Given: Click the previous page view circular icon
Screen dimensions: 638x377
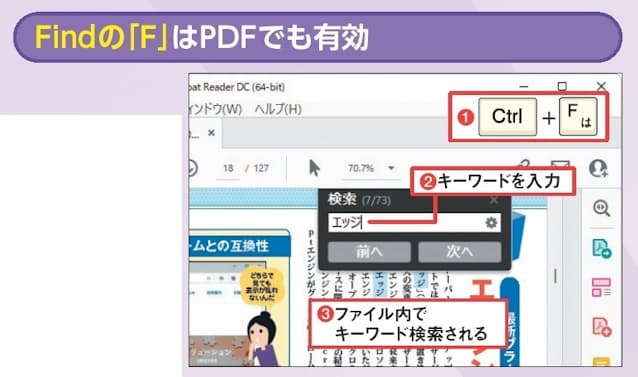Looking at the screenshot, I should click(192, 168).
